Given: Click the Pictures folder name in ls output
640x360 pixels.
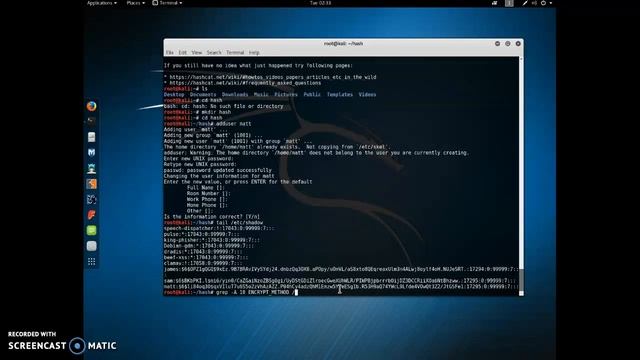Looking at the screenshot, I should [286, 95].
